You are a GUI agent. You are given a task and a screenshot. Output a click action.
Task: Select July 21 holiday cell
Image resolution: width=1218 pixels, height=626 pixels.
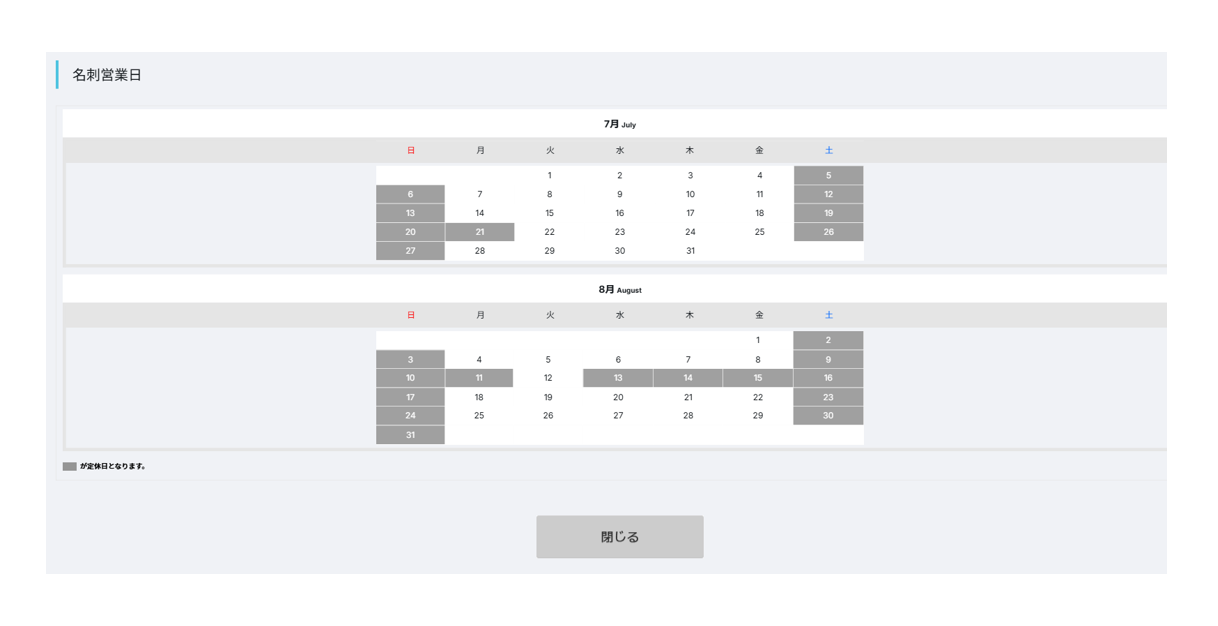[x=480, y=232]
